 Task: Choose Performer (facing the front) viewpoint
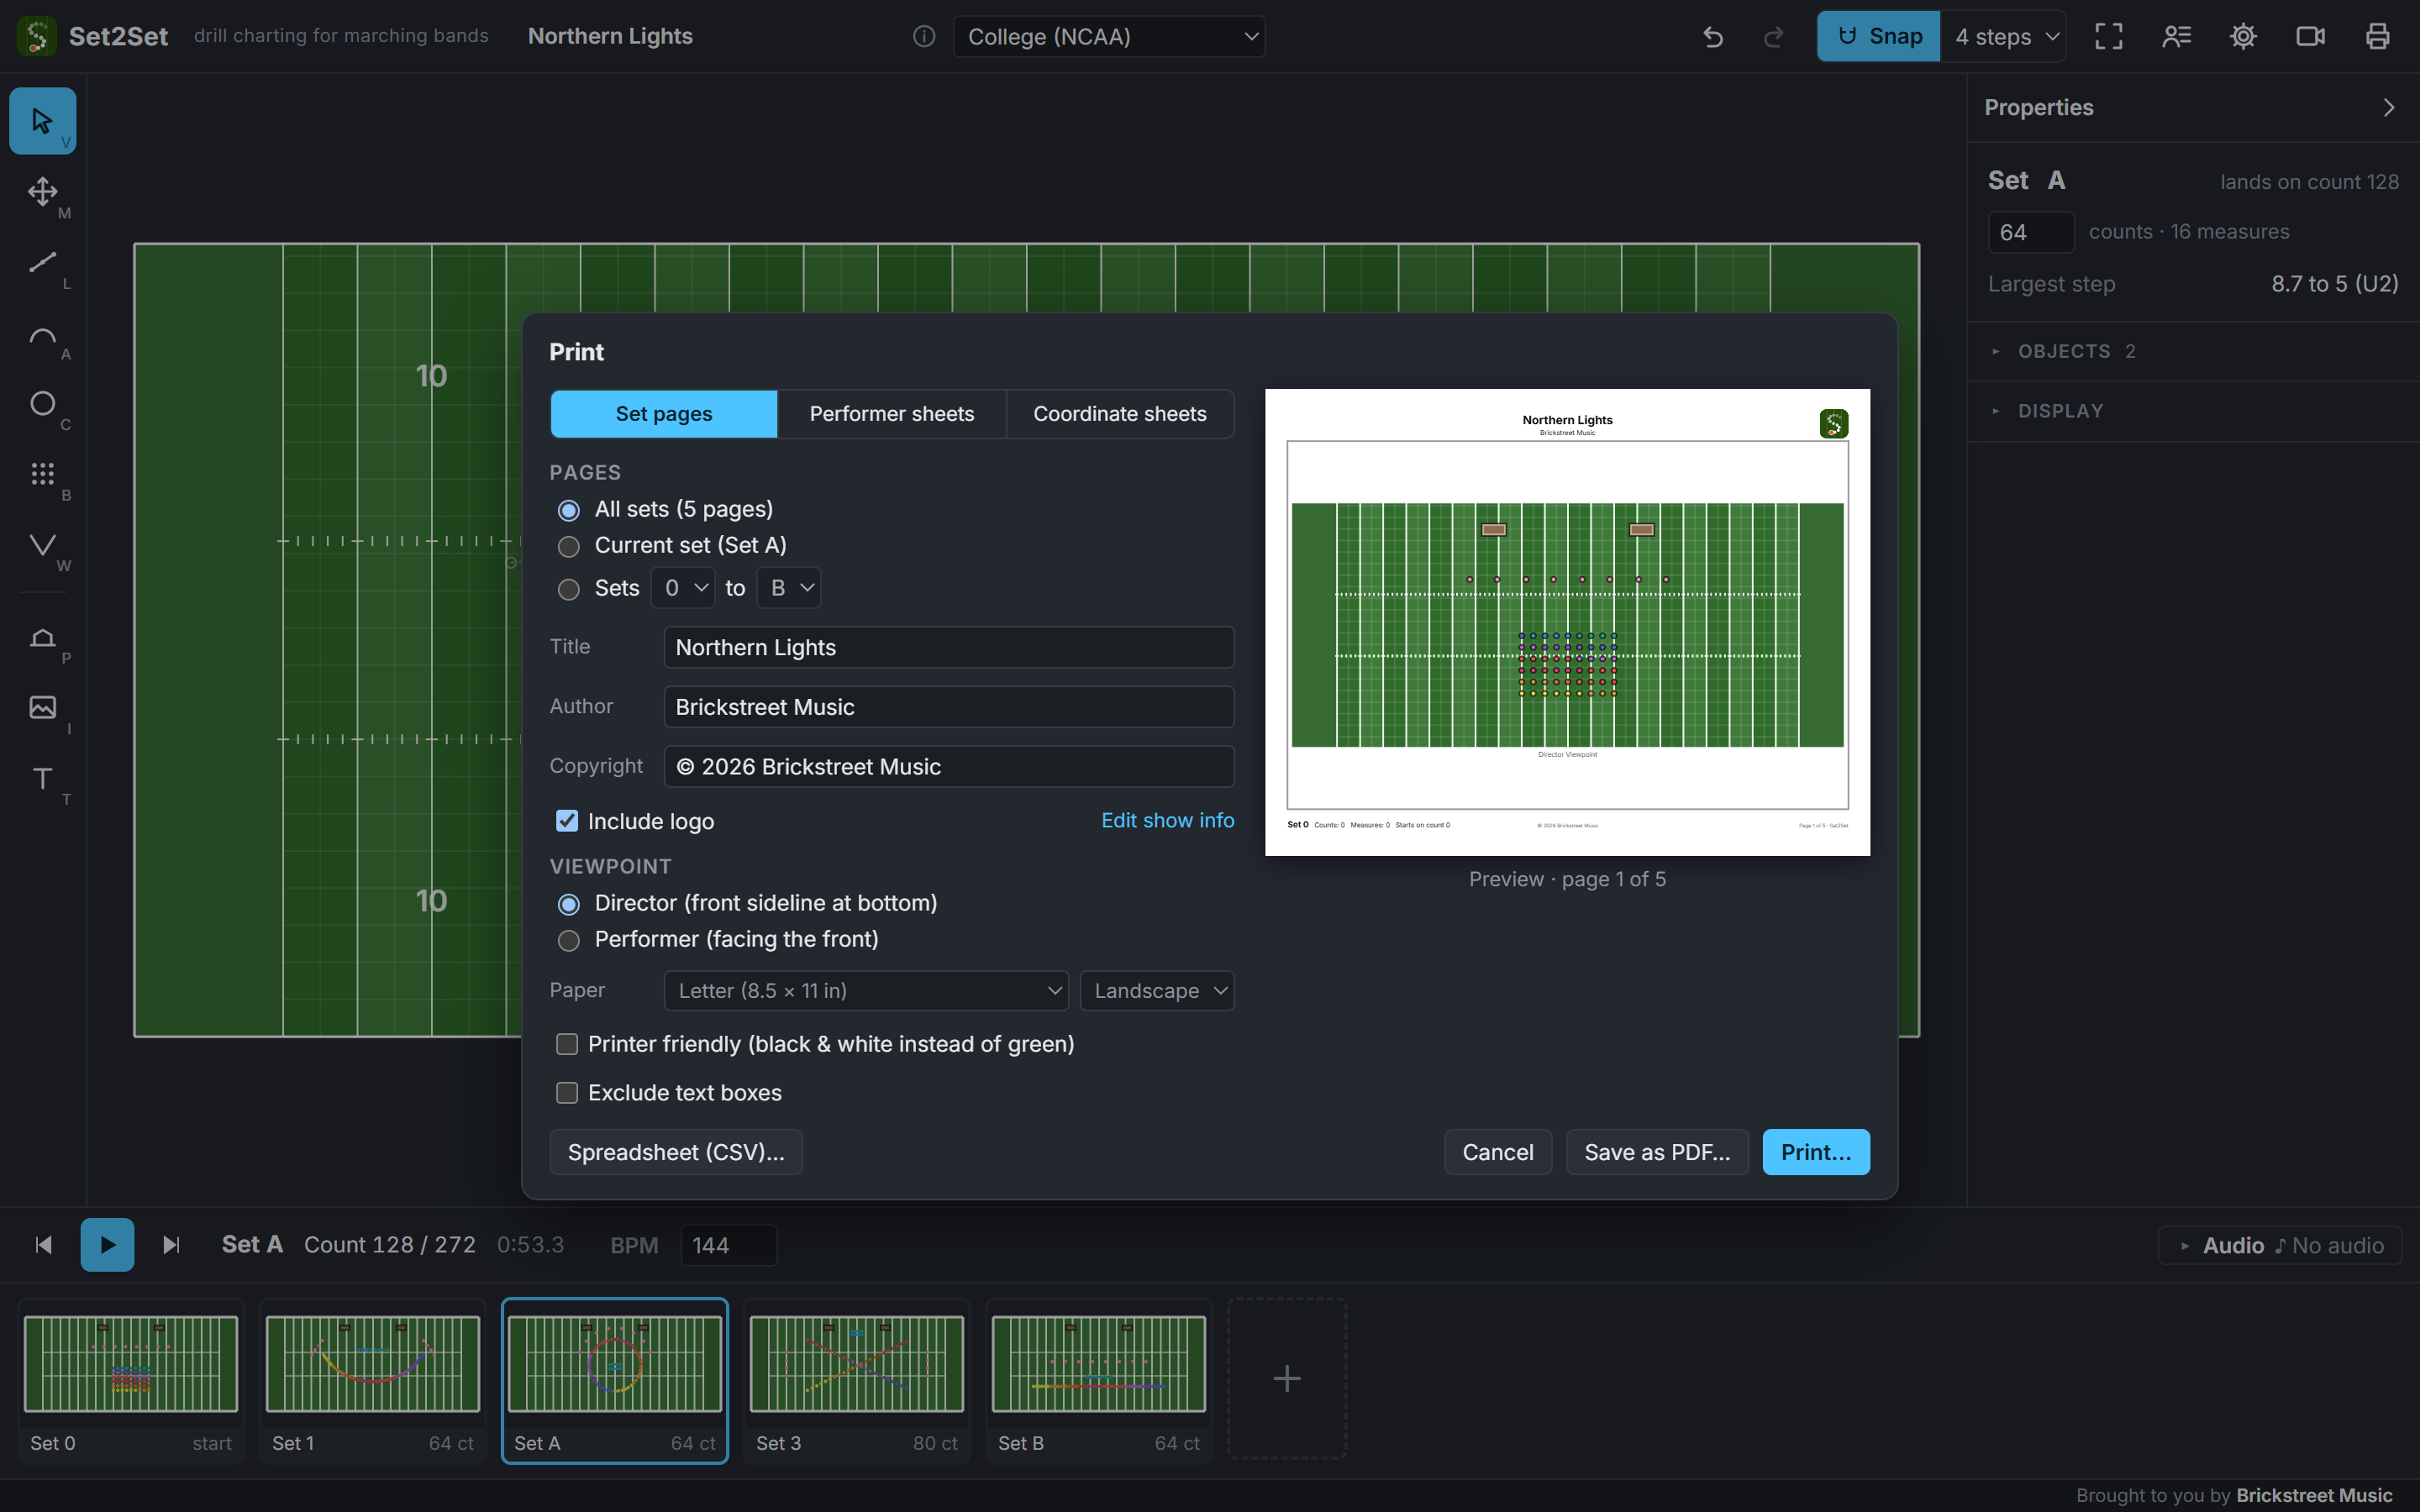[569, 941]
